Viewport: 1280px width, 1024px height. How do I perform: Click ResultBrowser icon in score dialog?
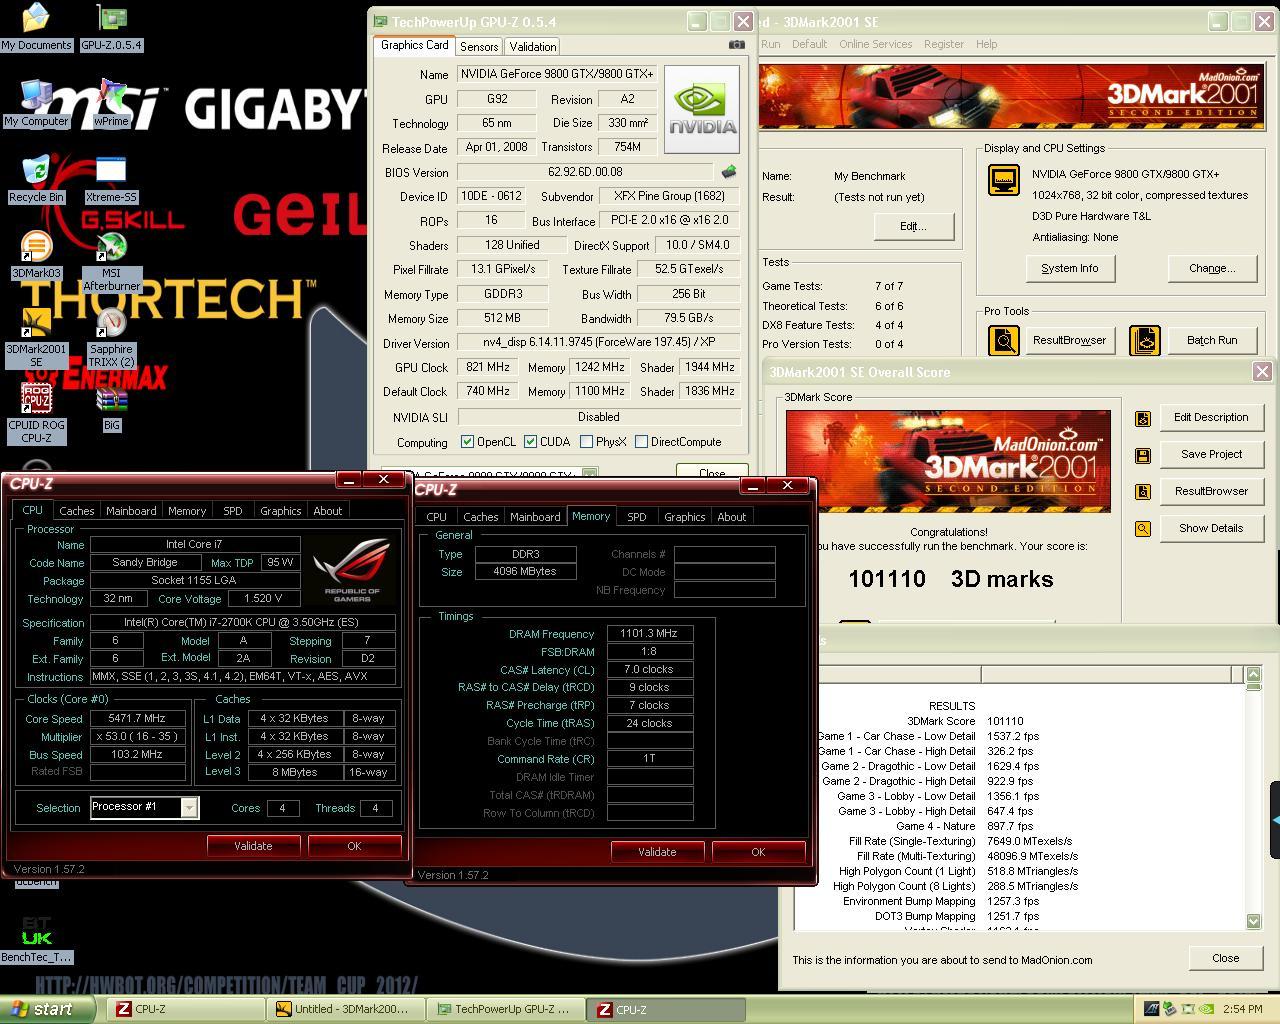(1143, 492)
